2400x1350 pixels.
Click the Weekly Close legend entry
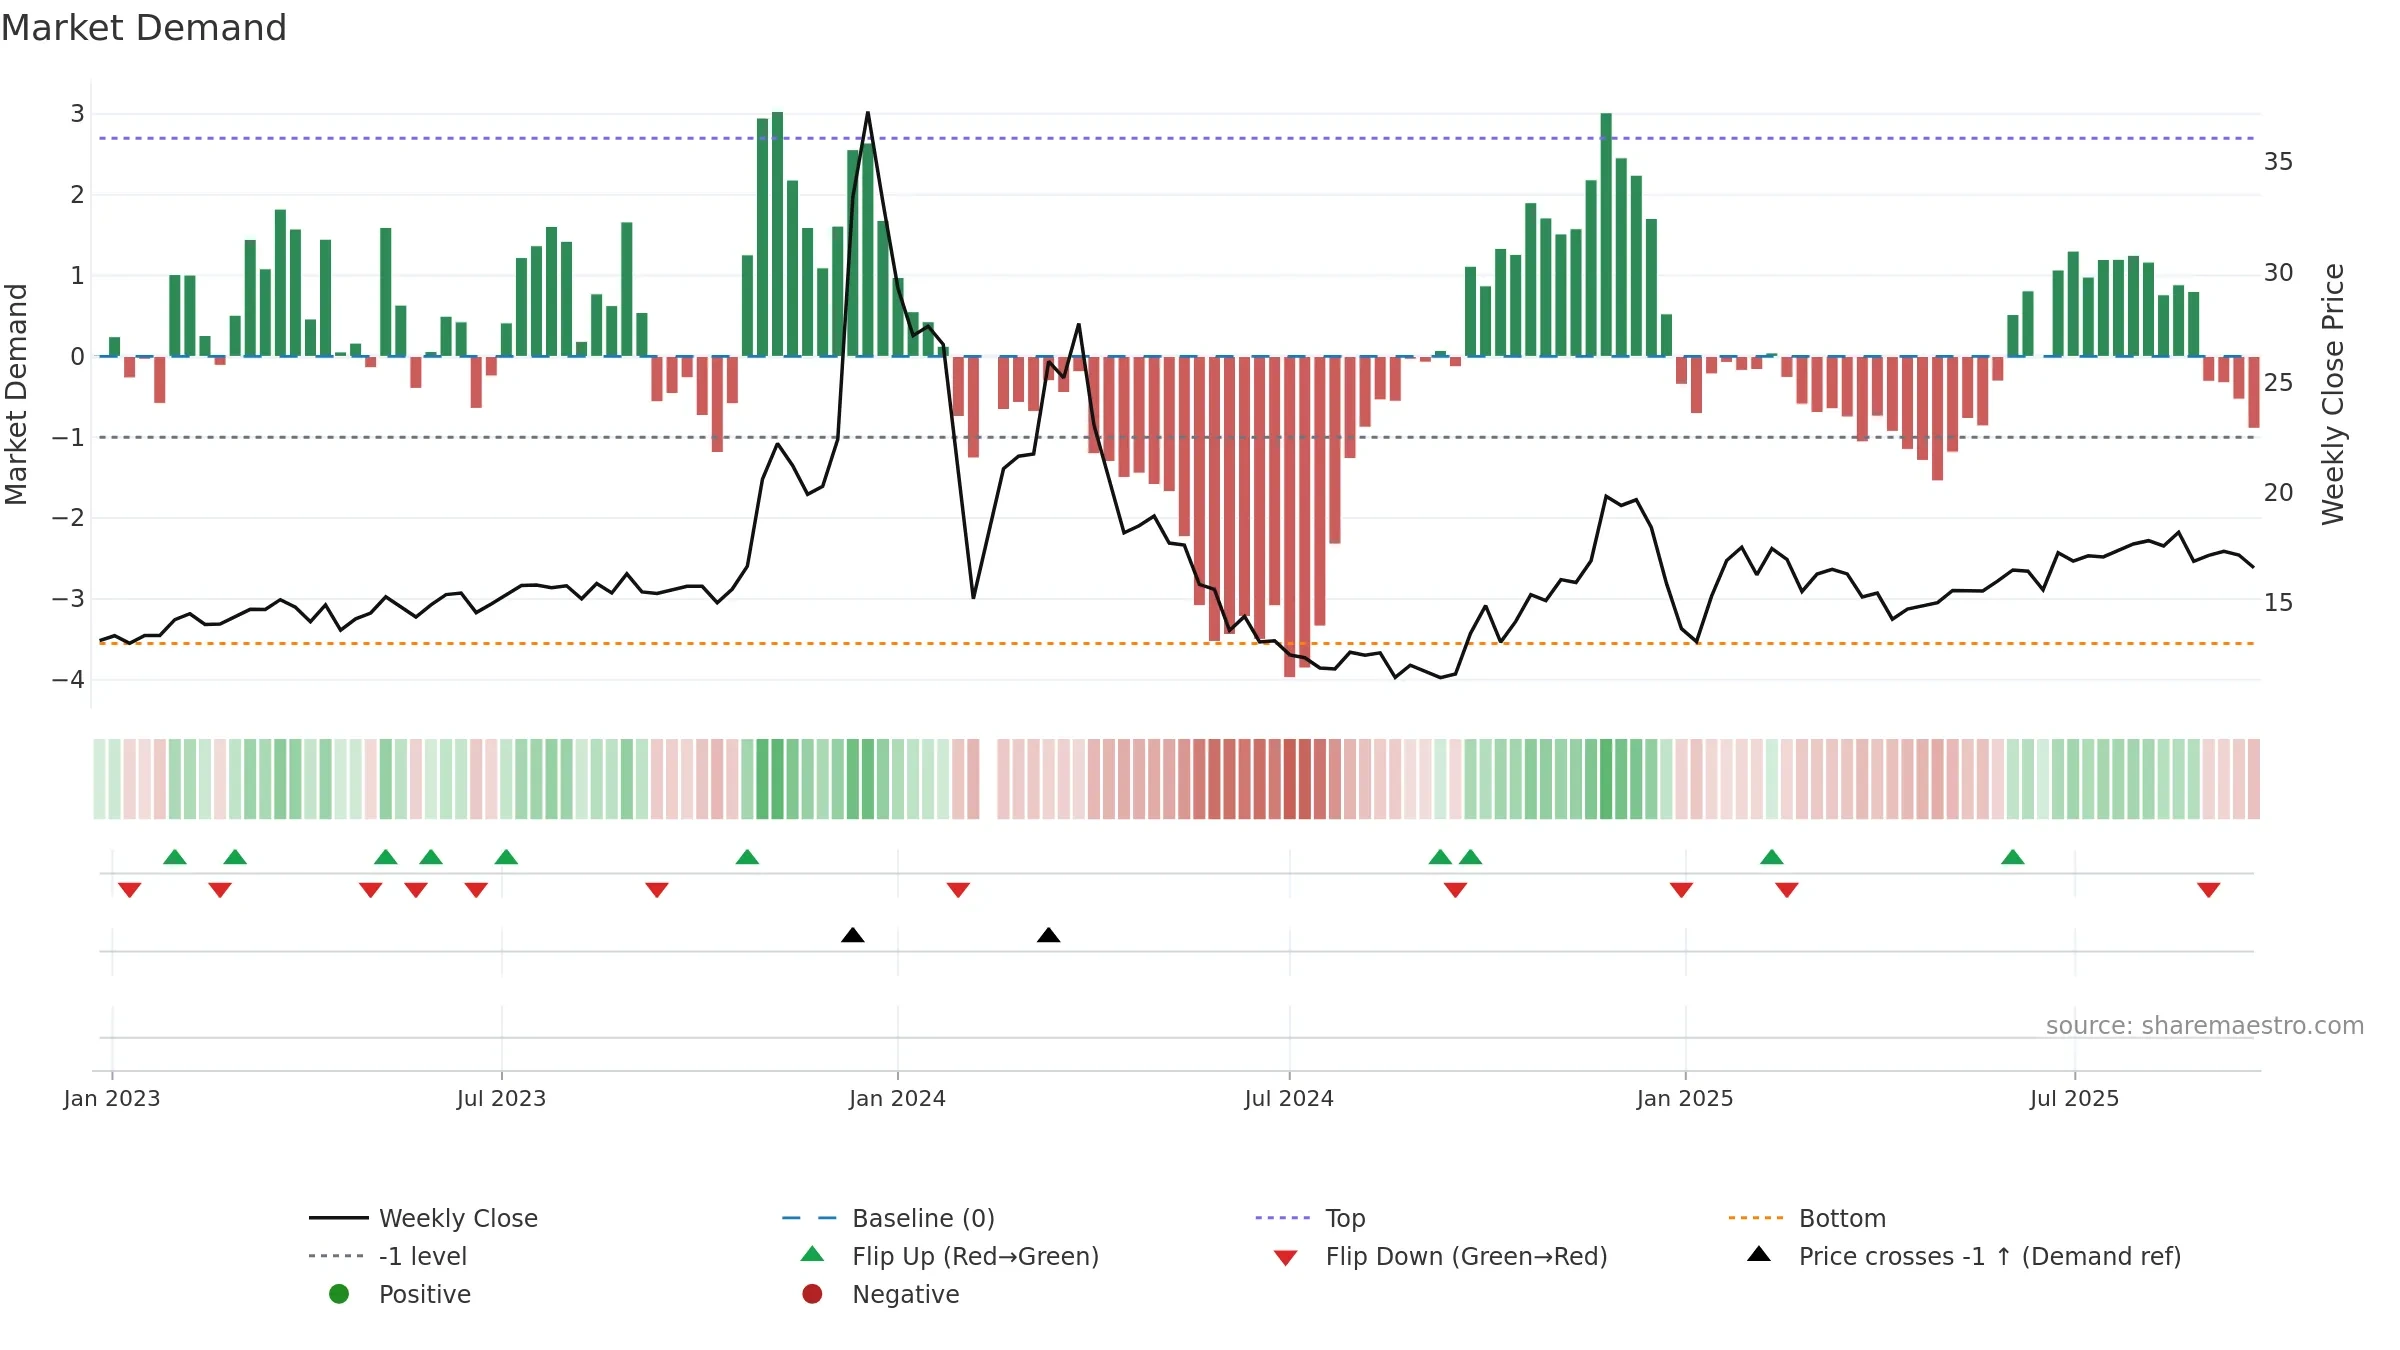(x=423, y=1218)
